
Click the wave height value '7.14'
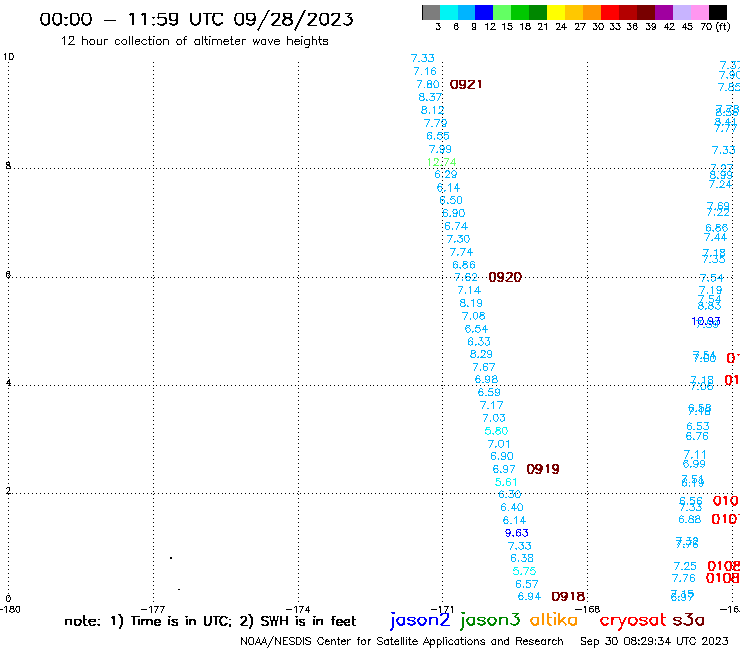(469, 290)
